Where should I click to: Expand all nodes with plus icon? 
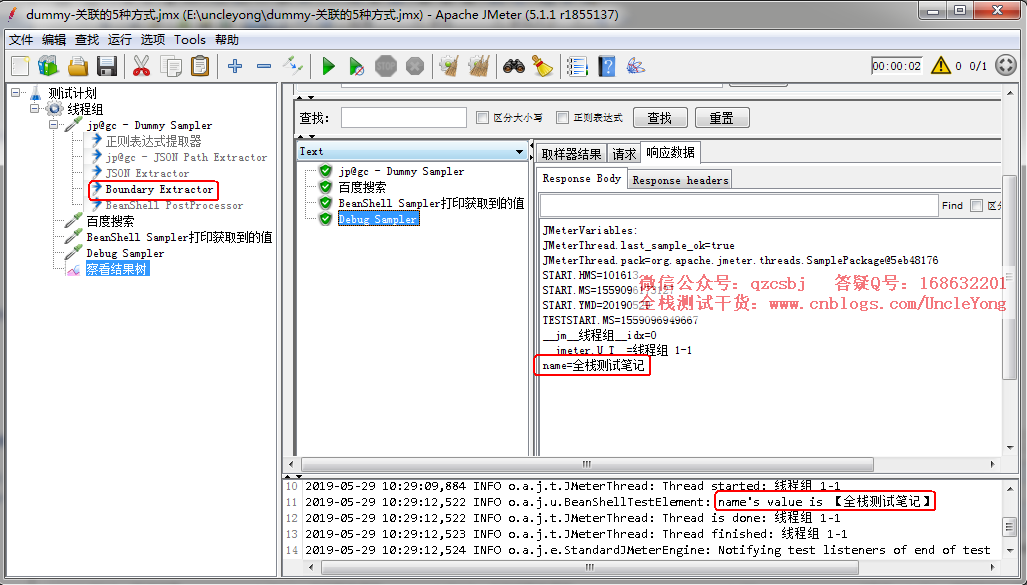click(x=234, y=66)
